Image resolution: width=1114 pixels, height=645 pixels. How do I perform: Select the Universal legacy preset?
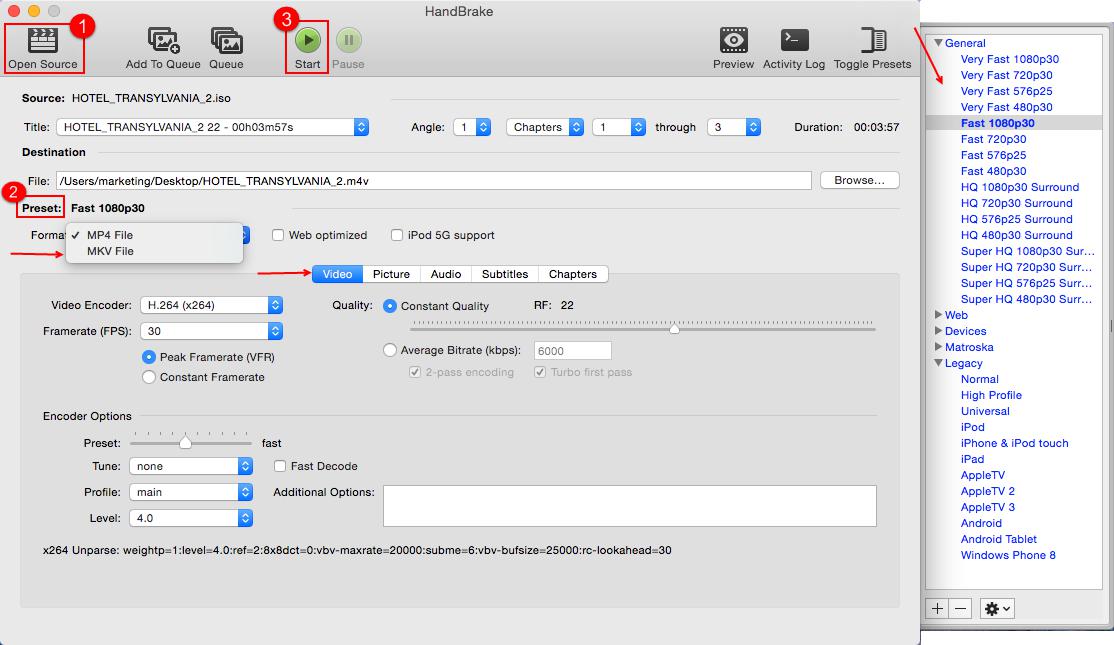[985, 411]
